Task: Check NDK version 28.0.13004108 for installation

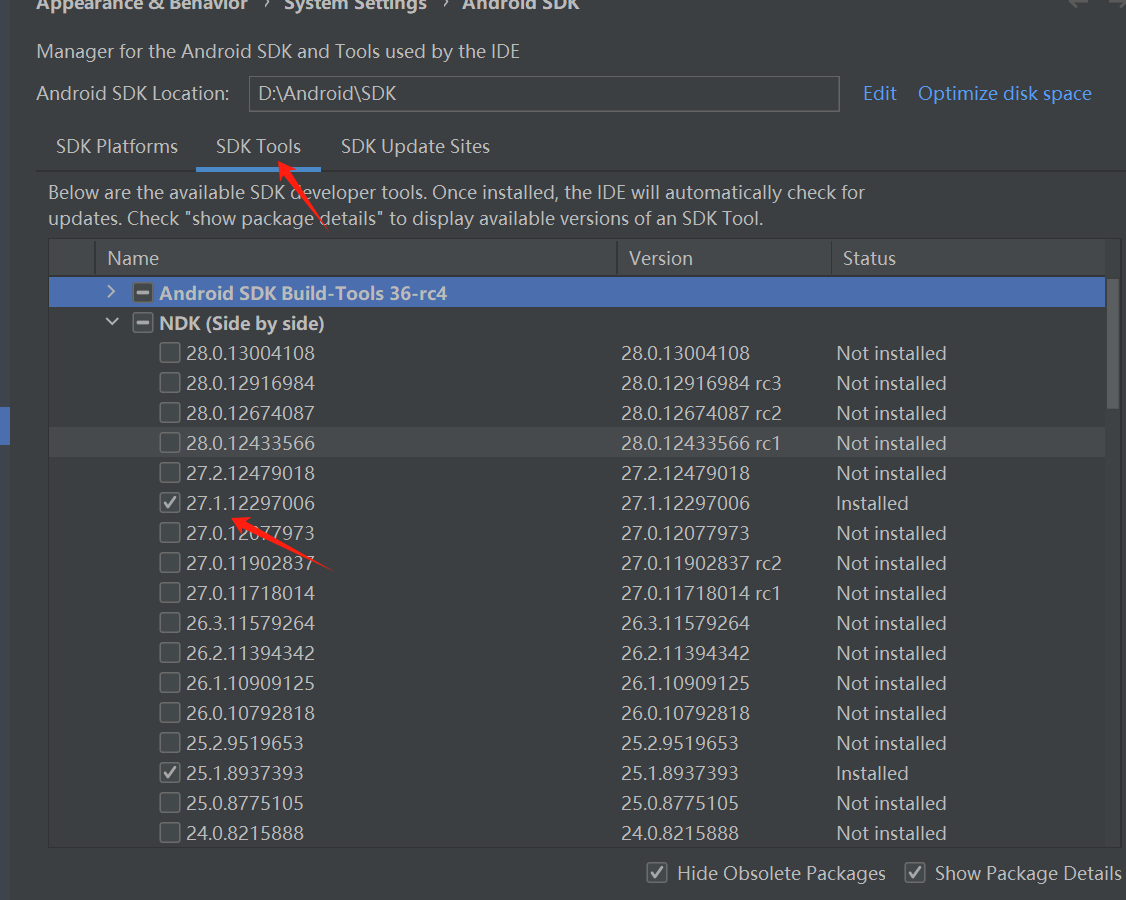Action: tap(170, 352)
